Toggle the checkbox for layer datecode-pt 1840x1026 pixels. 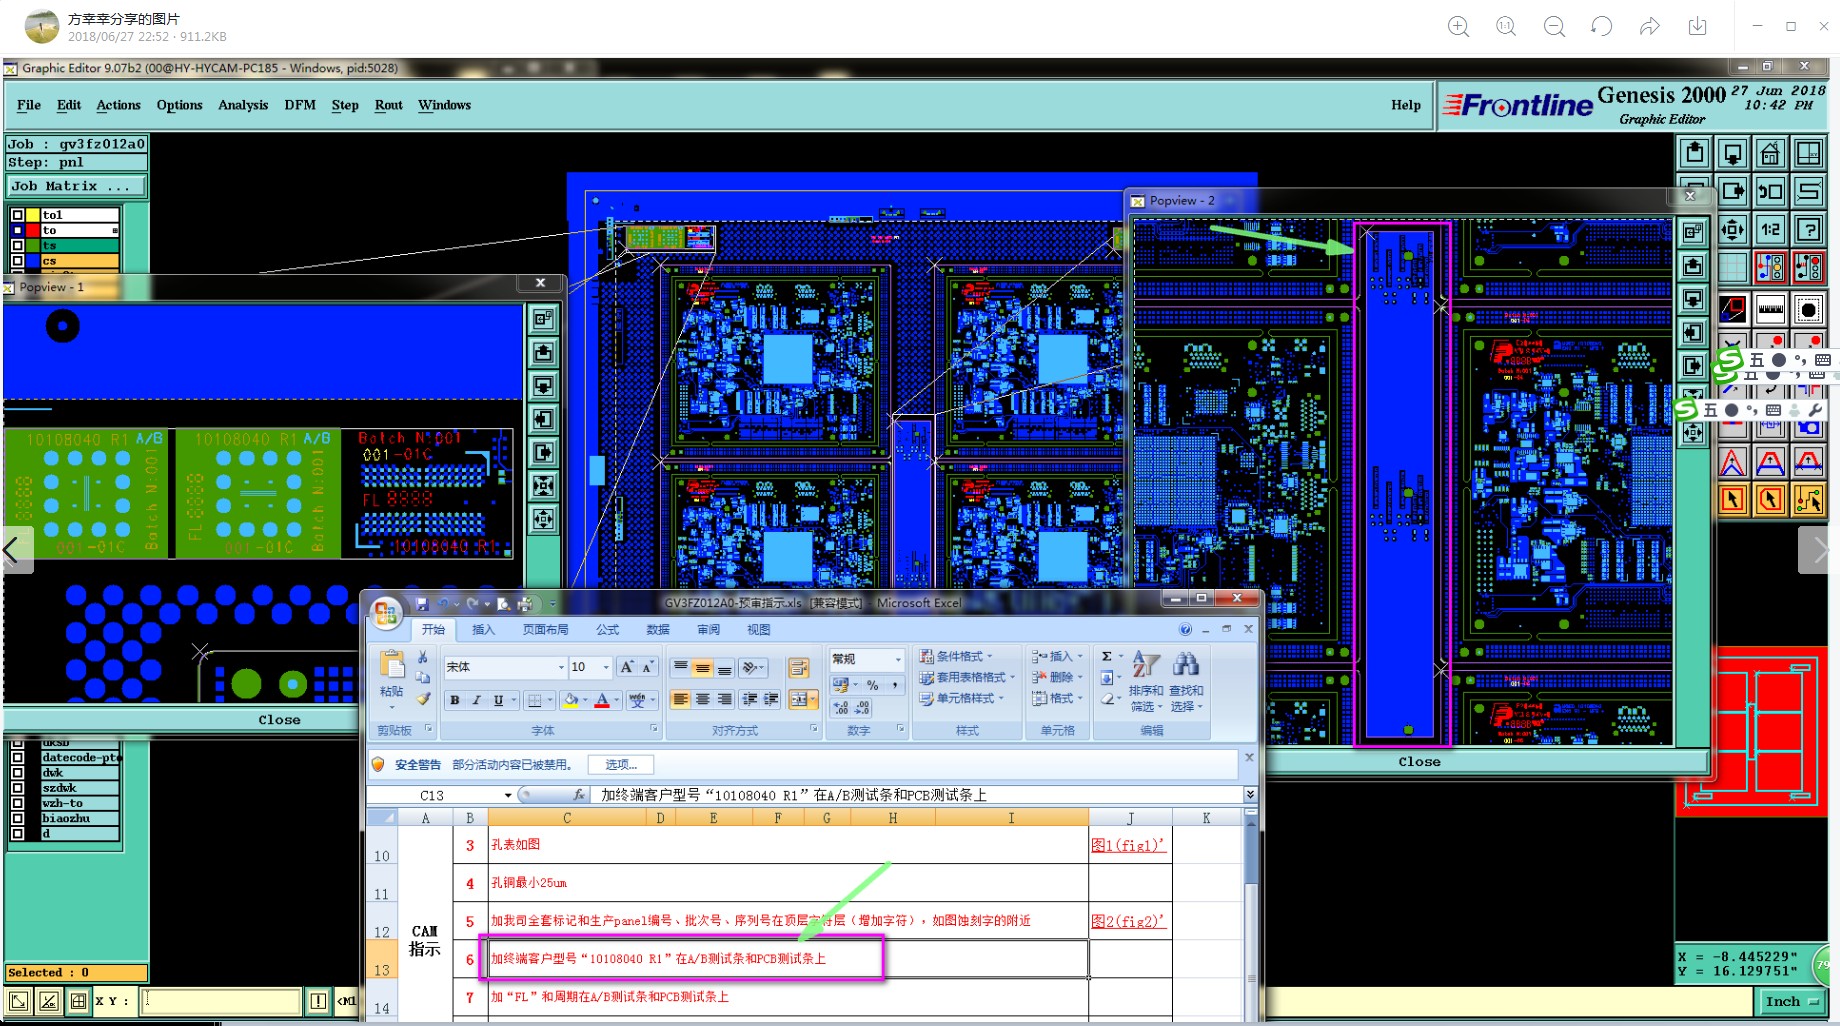(18, 757)
